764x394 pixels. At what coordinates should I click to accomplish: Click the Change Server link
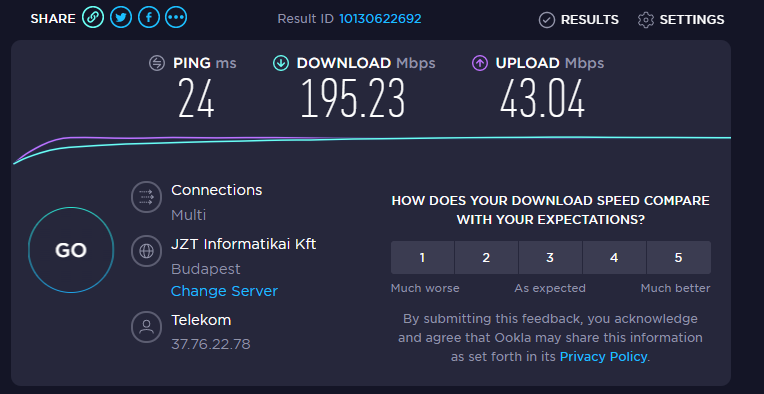pyautogui.click(x=224, y=291)
